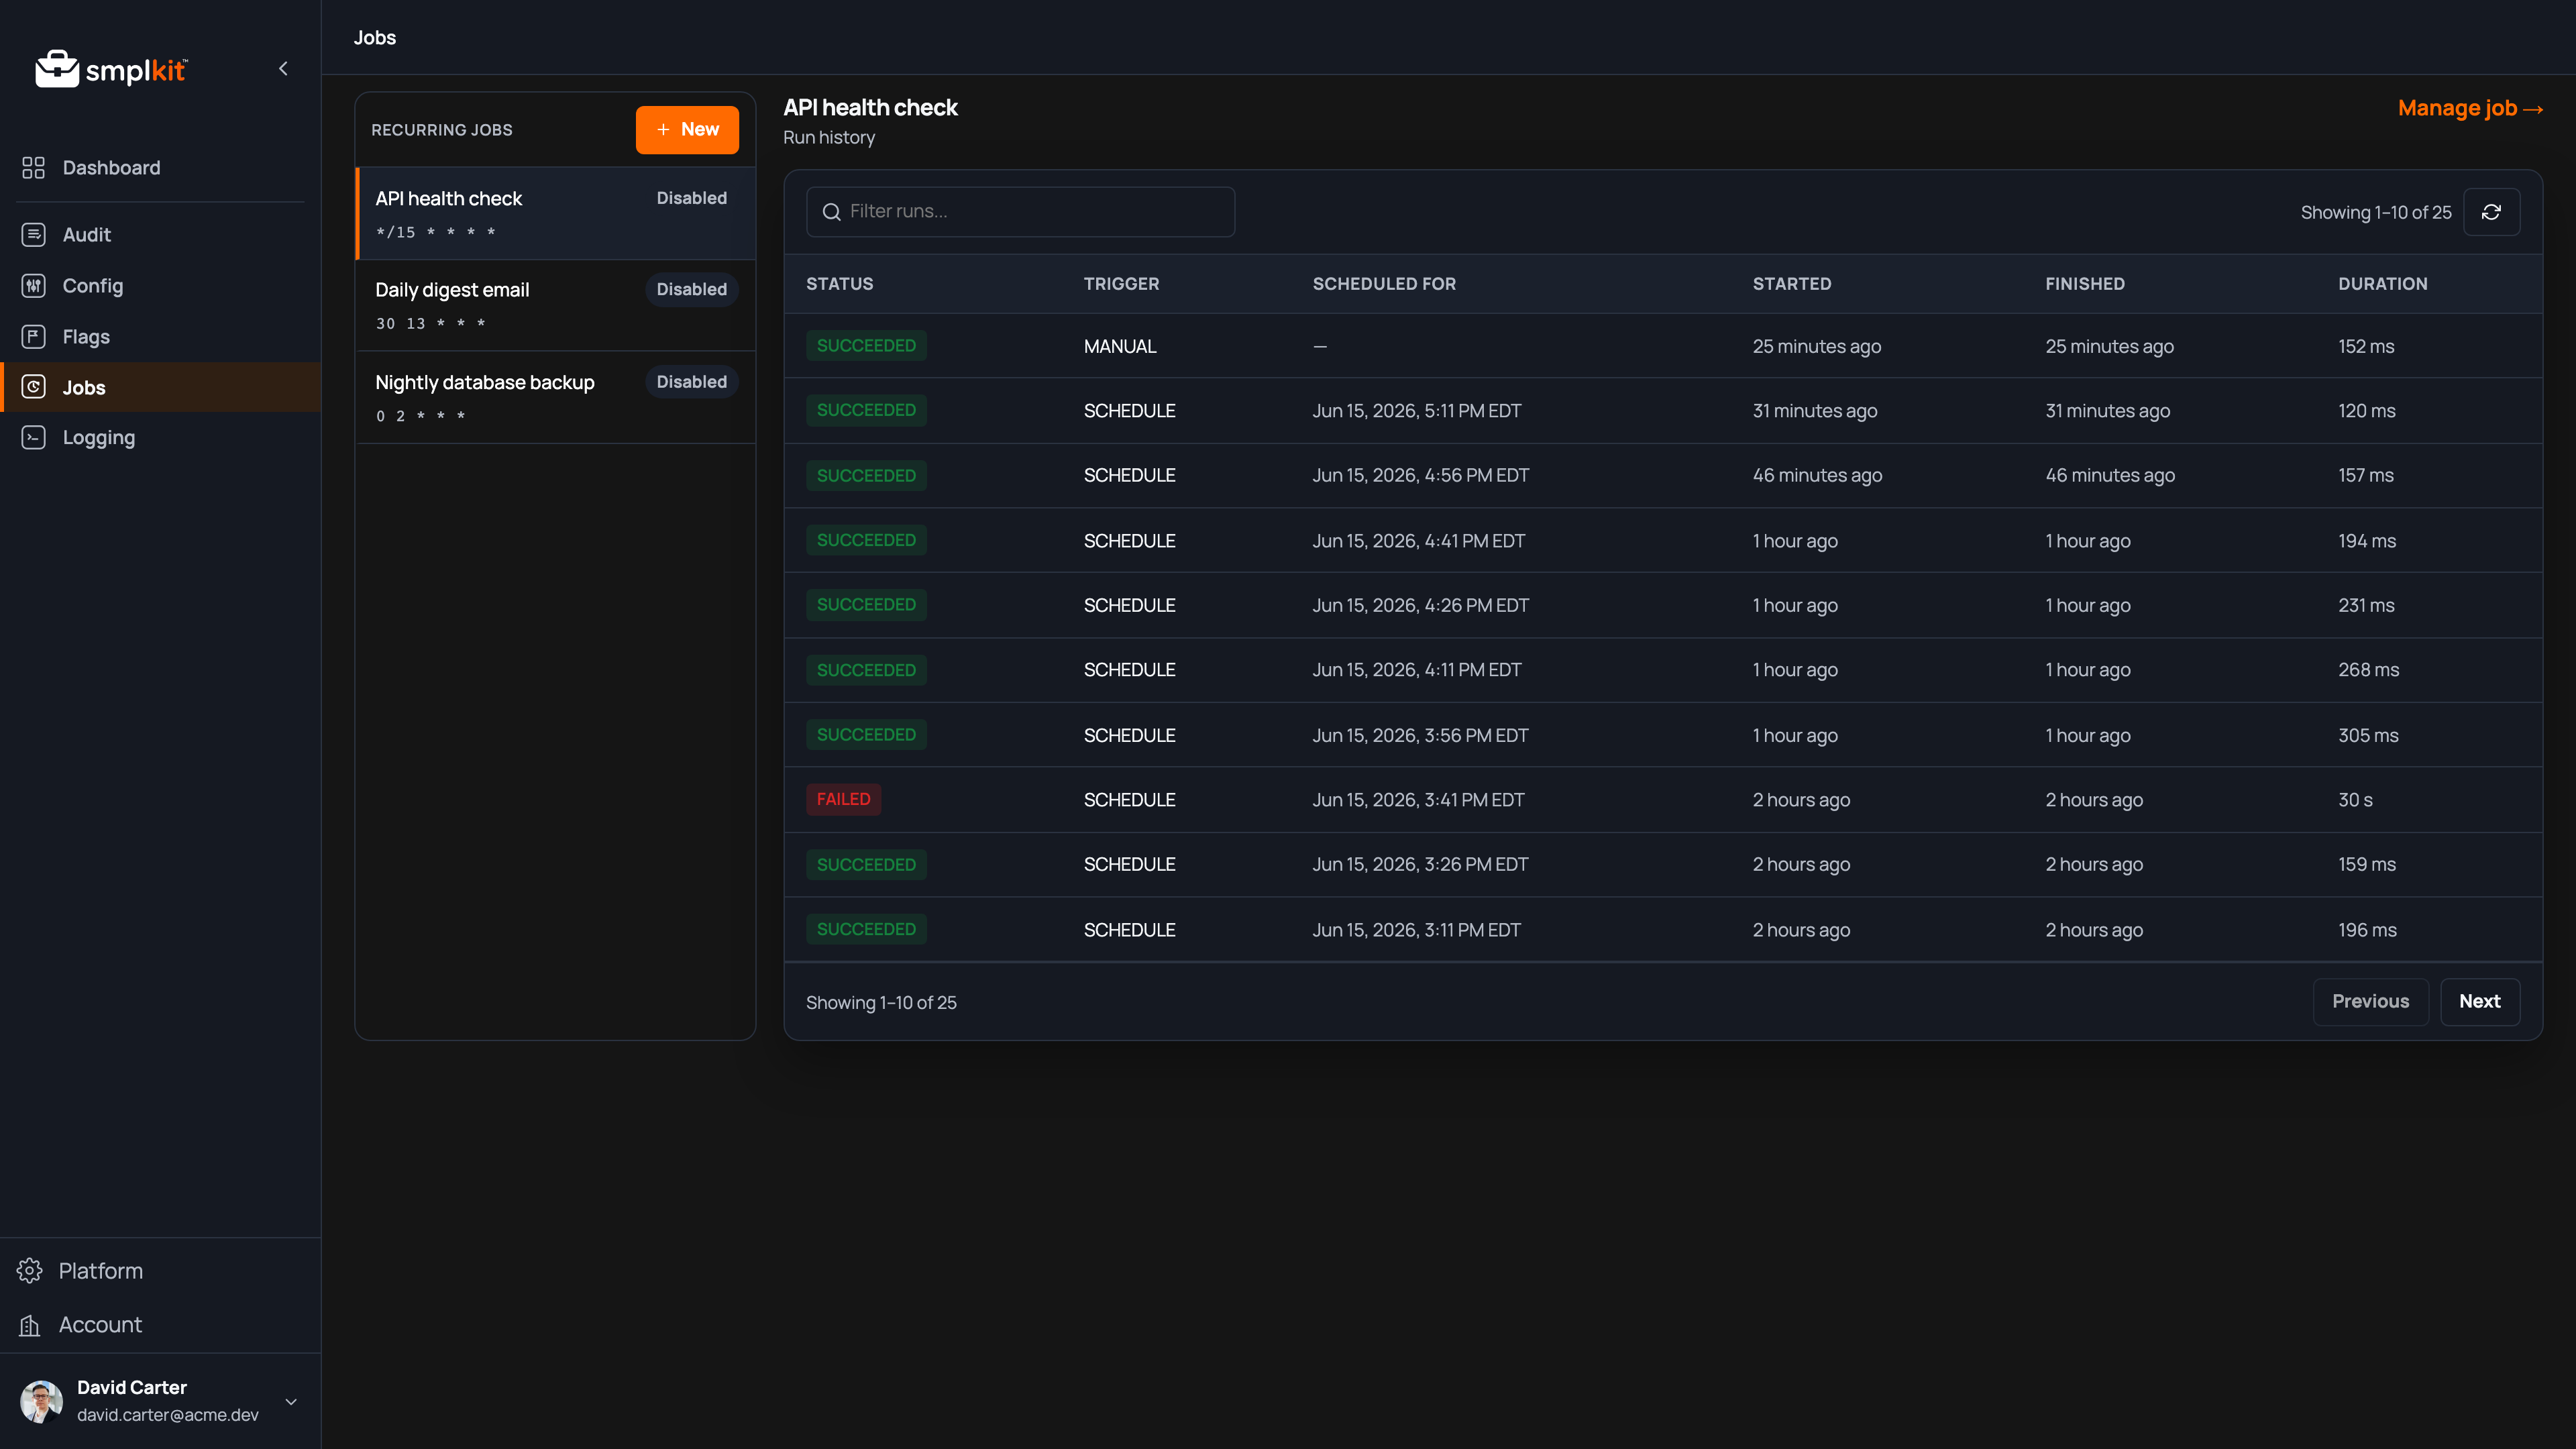Image resolution: width=2576 pixels, height=1449 pixels.
Task: Click the david.carter@acme.dev email
Action: click(x=168, y=1415)
